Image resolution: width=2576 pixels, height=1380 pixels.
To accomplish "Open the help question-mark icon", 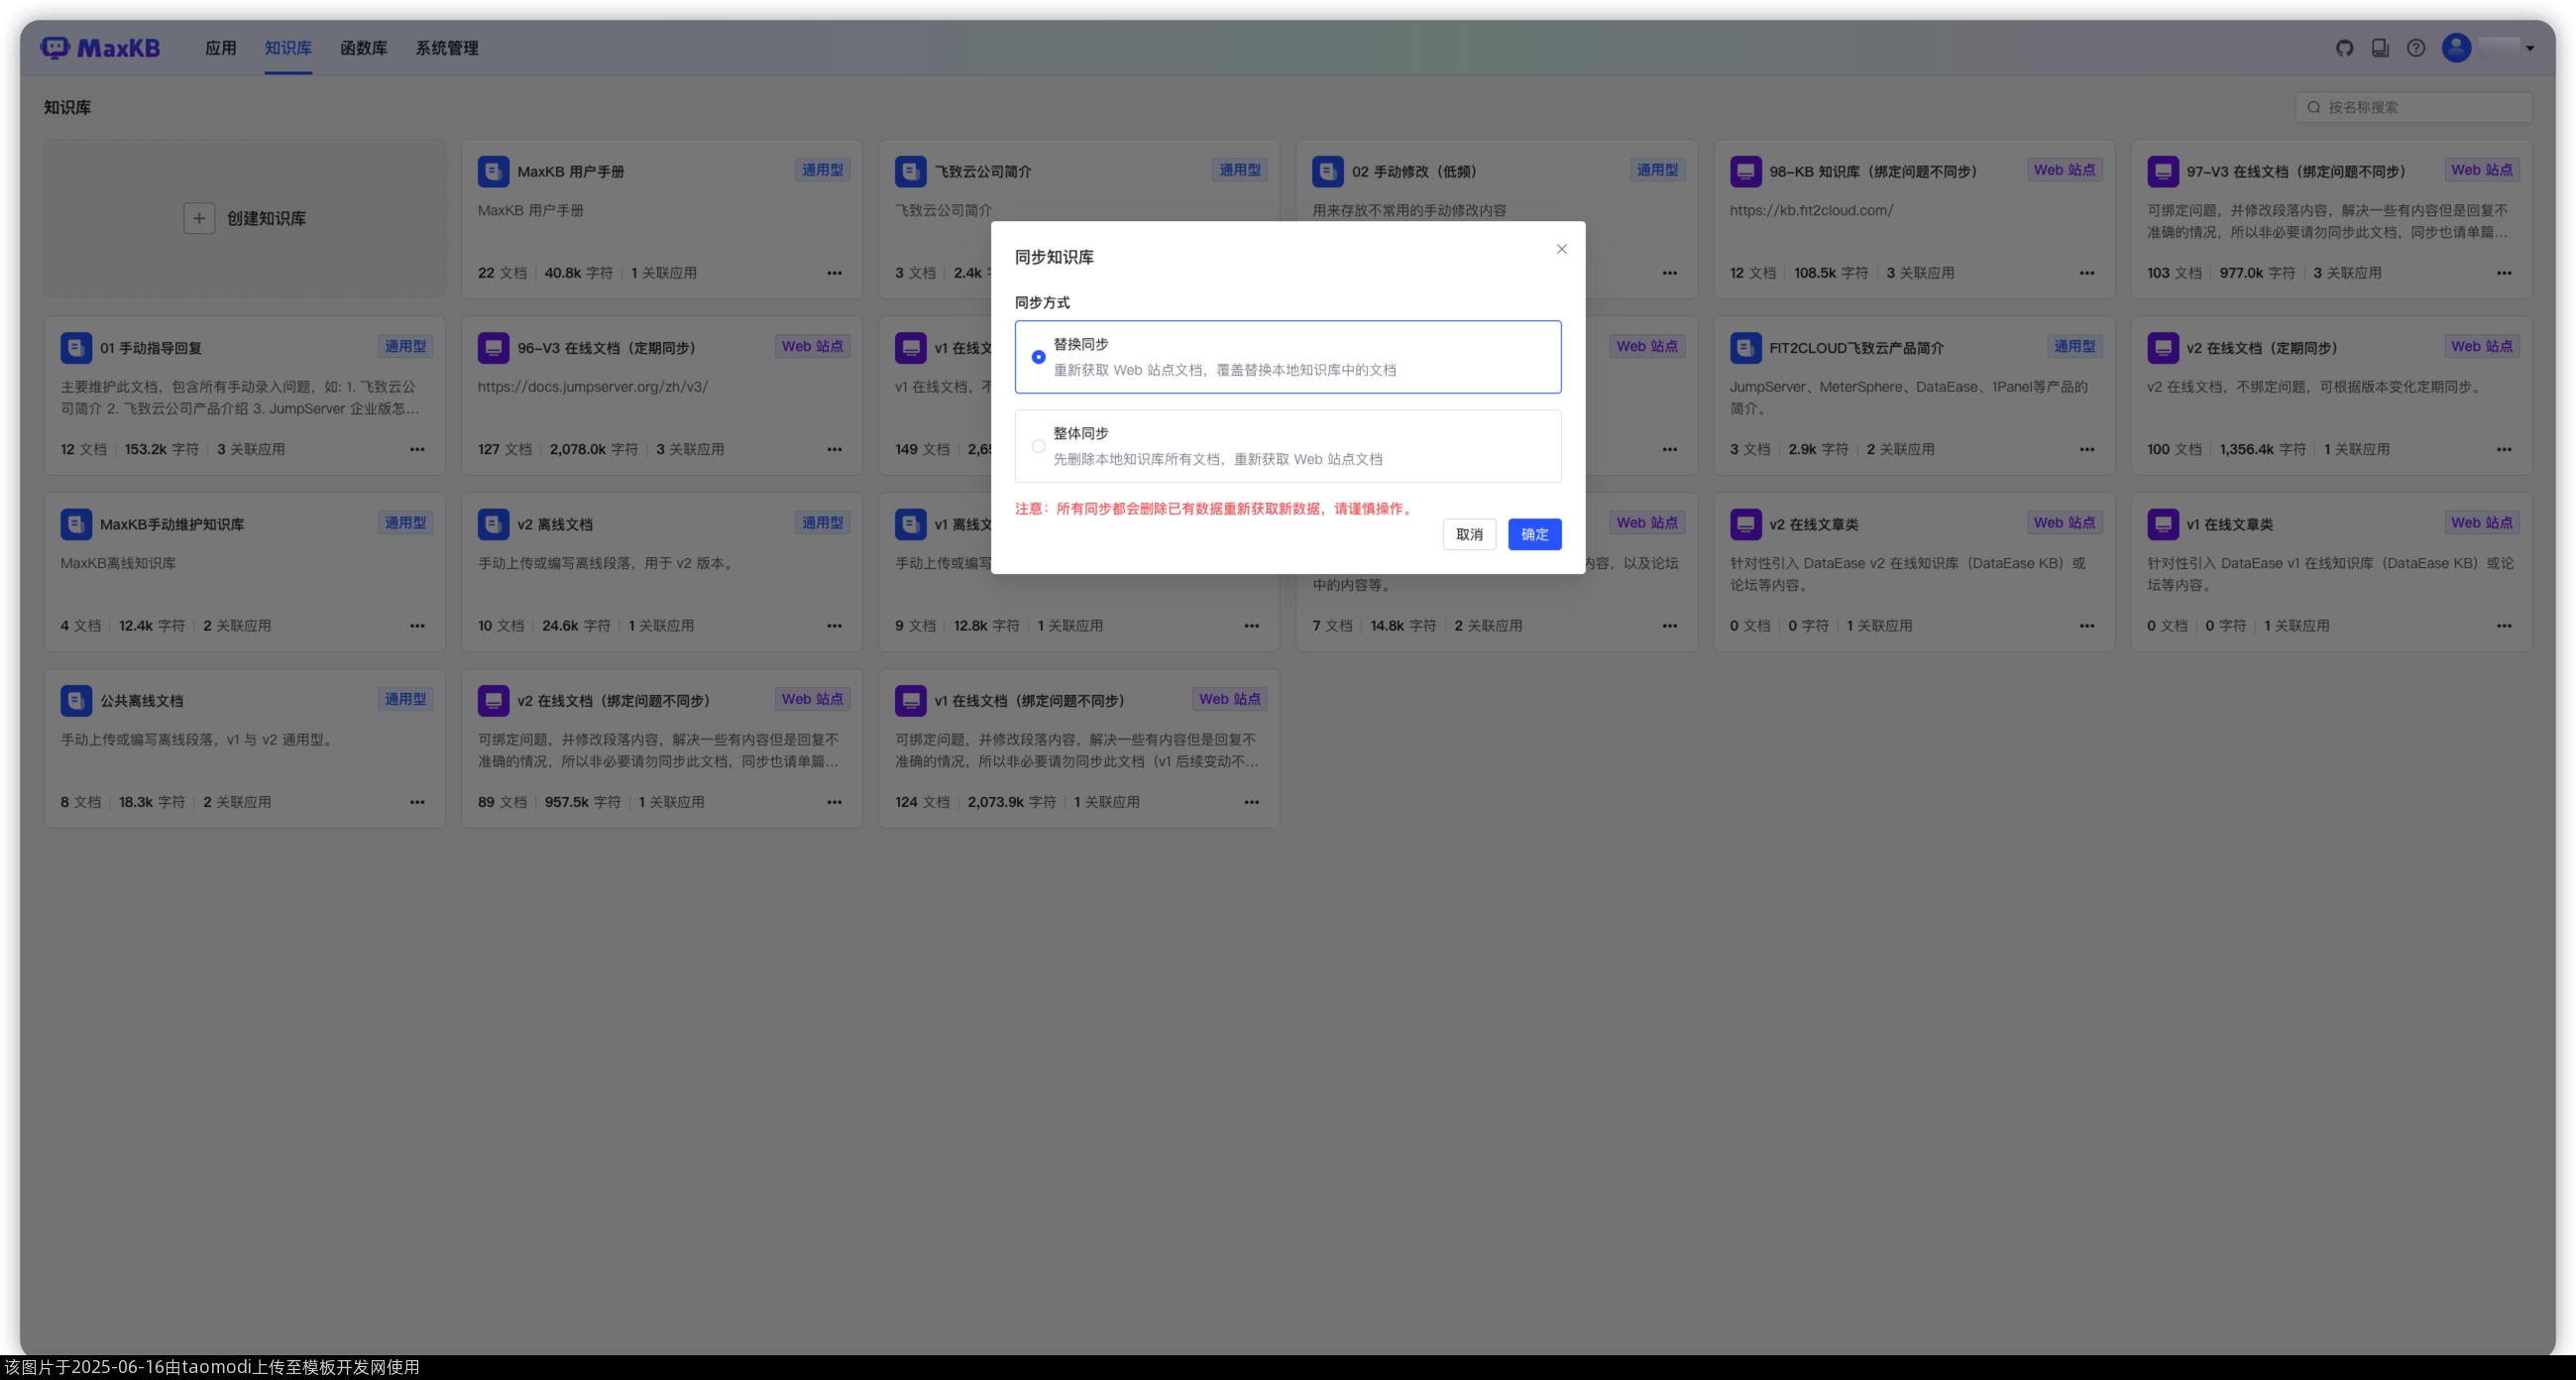I will 2416,48.
